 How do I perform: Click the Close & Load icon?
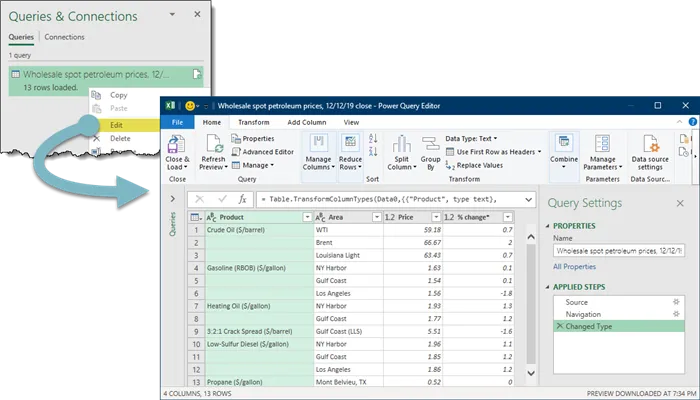pyautogui.click(x=177, y=143)
